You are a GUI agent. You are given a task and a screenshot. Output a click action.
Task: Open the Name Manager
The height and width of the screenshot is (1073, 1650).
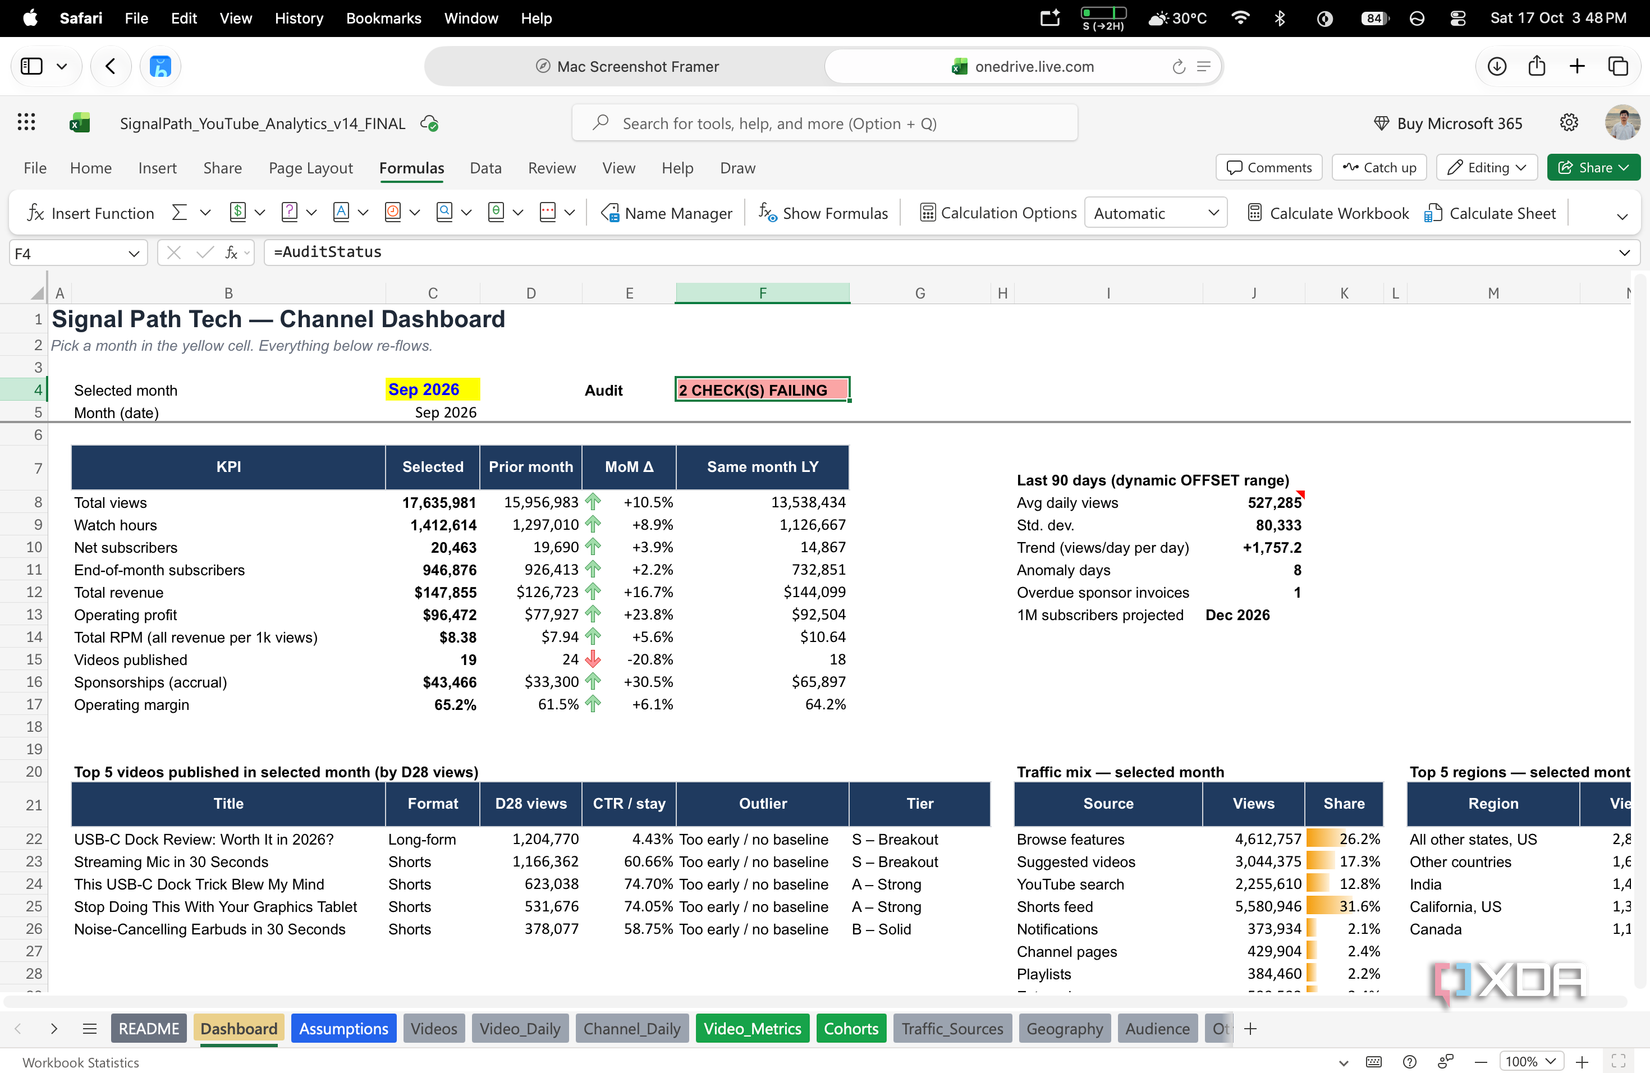(x=666, y=213)
